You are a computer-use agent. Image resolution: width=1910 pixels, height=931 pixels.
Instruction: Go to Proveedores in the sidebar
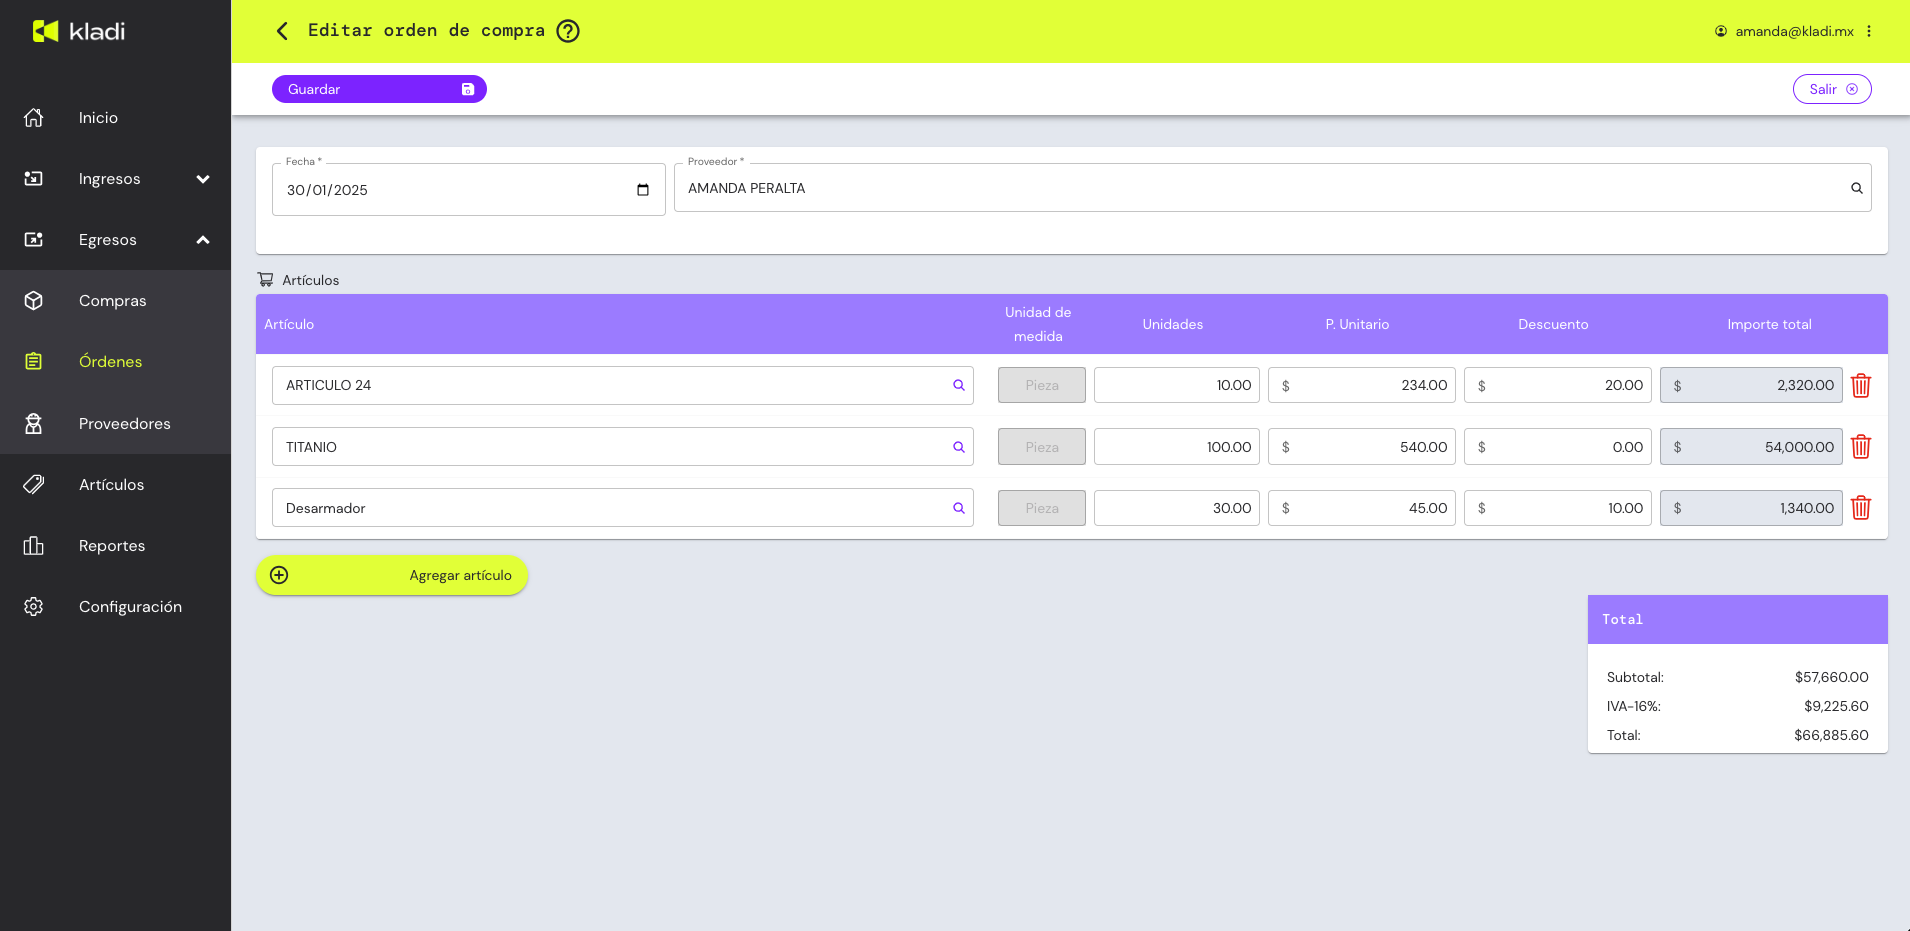(x=124, y=424)
